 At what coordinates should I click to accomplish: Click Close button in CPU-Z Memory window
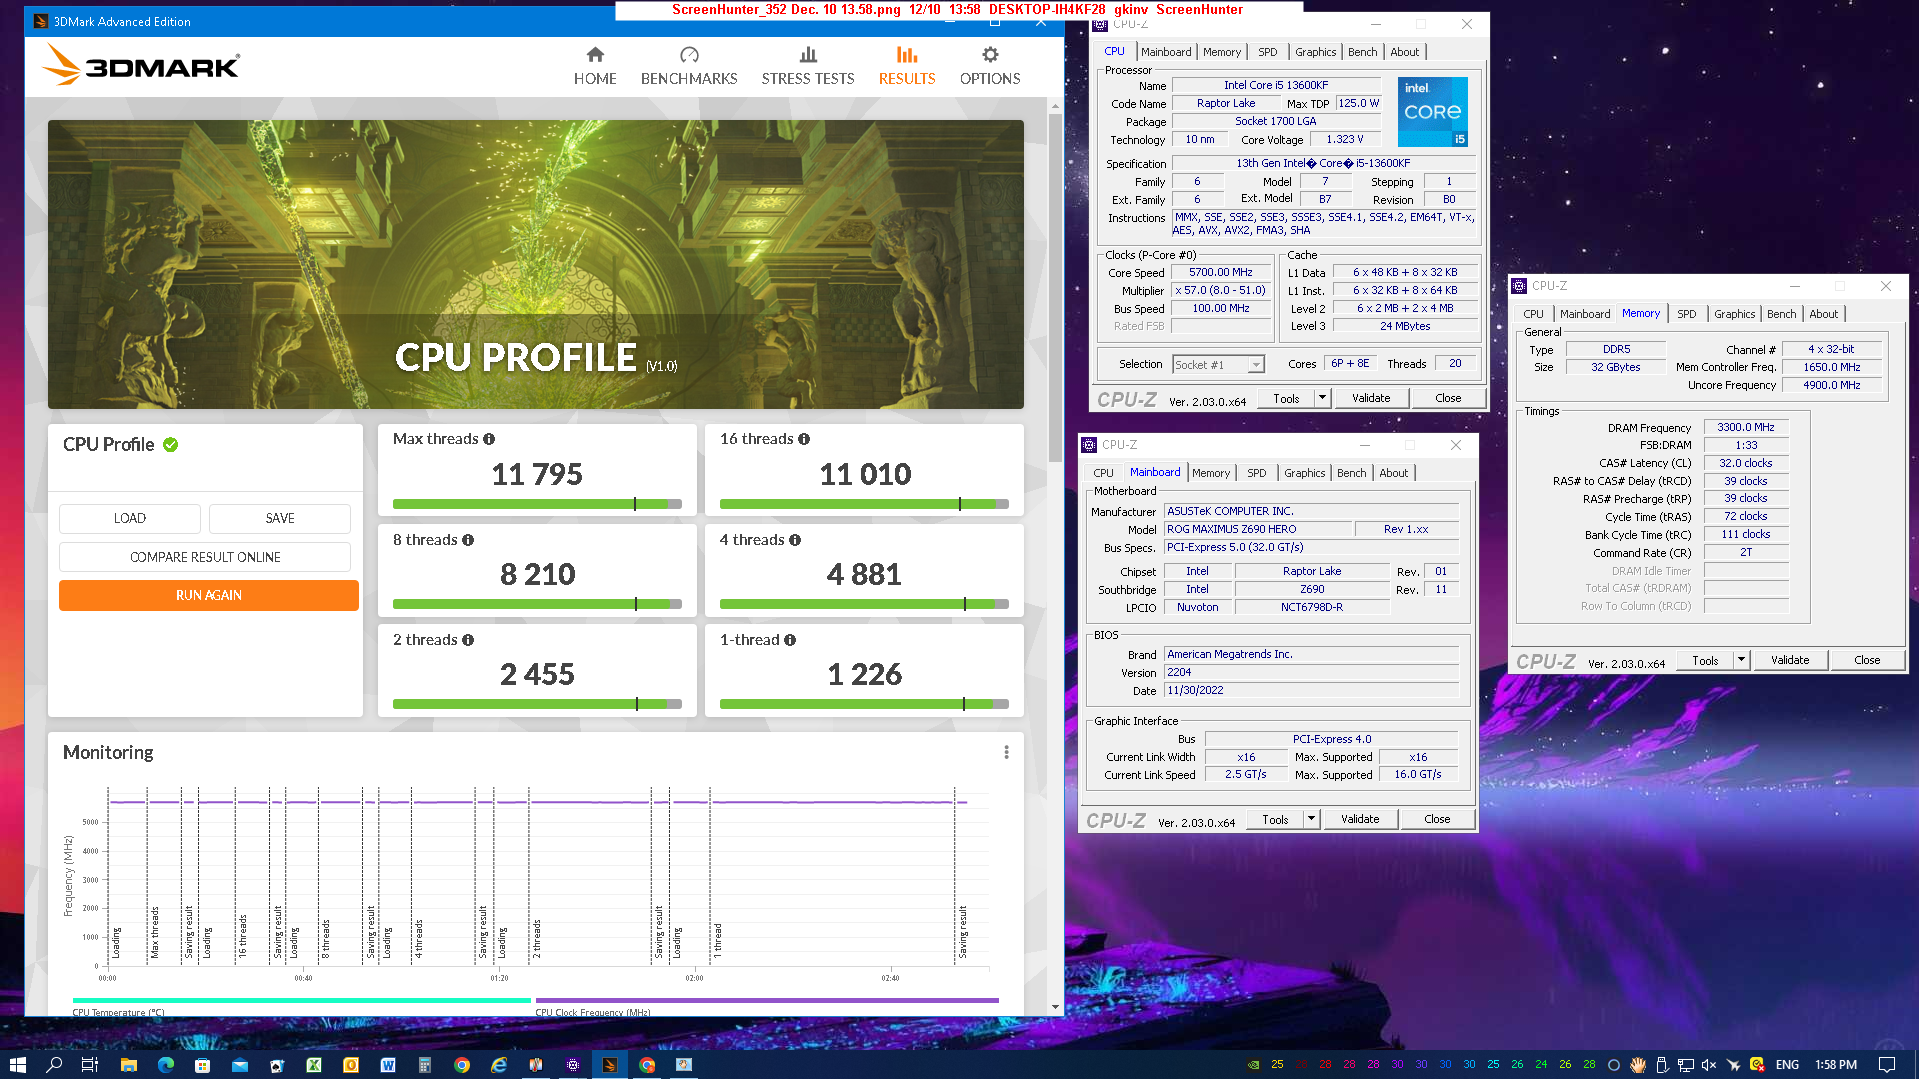tap(1867, 660)
